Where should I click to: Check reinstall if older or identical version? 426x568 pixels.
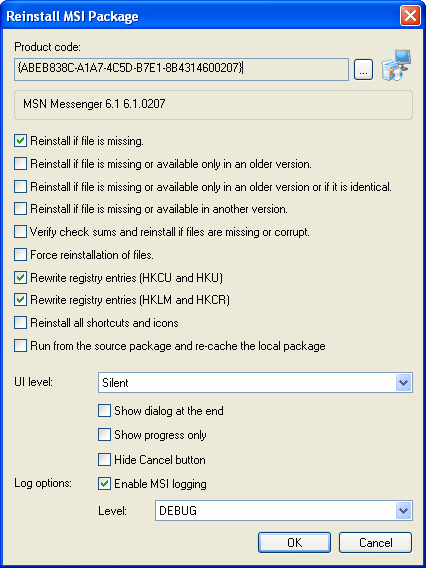click(21, 187)
